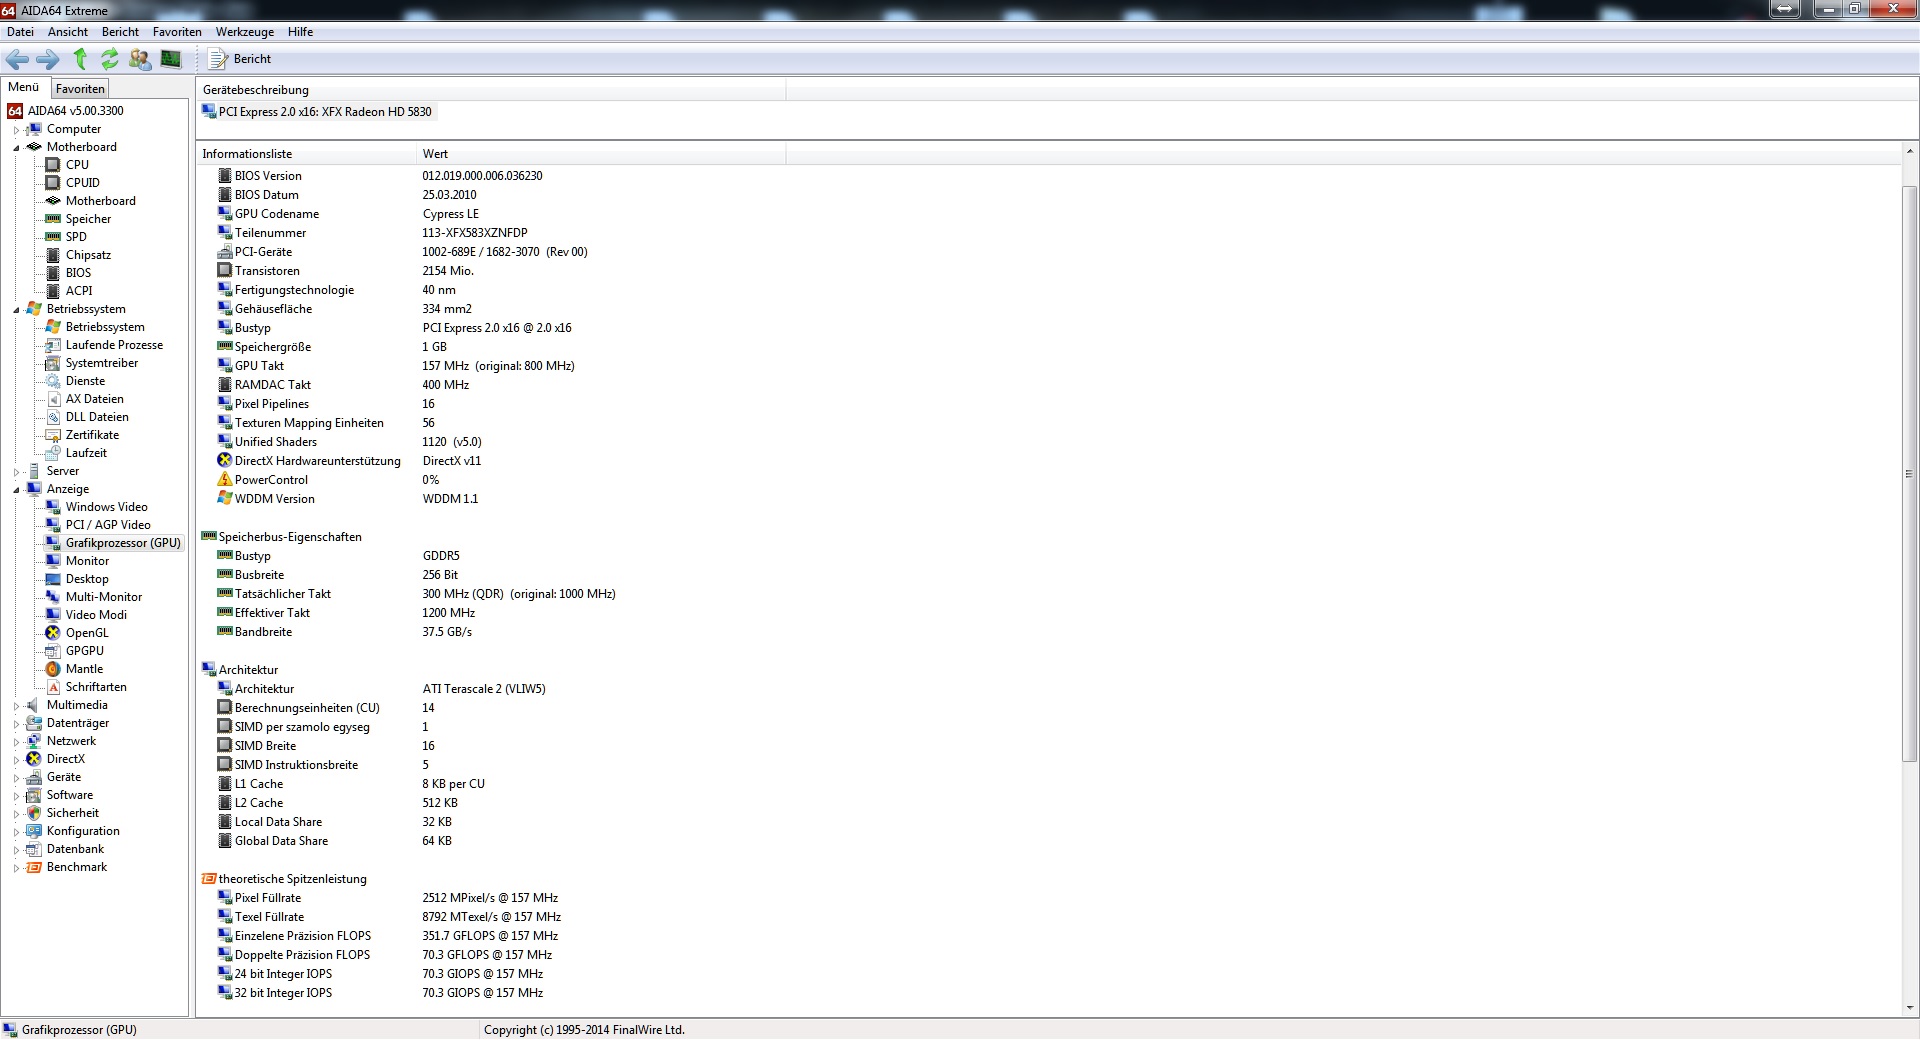Open the BIOS page in tree
1920x1040 pixels.
78,273
